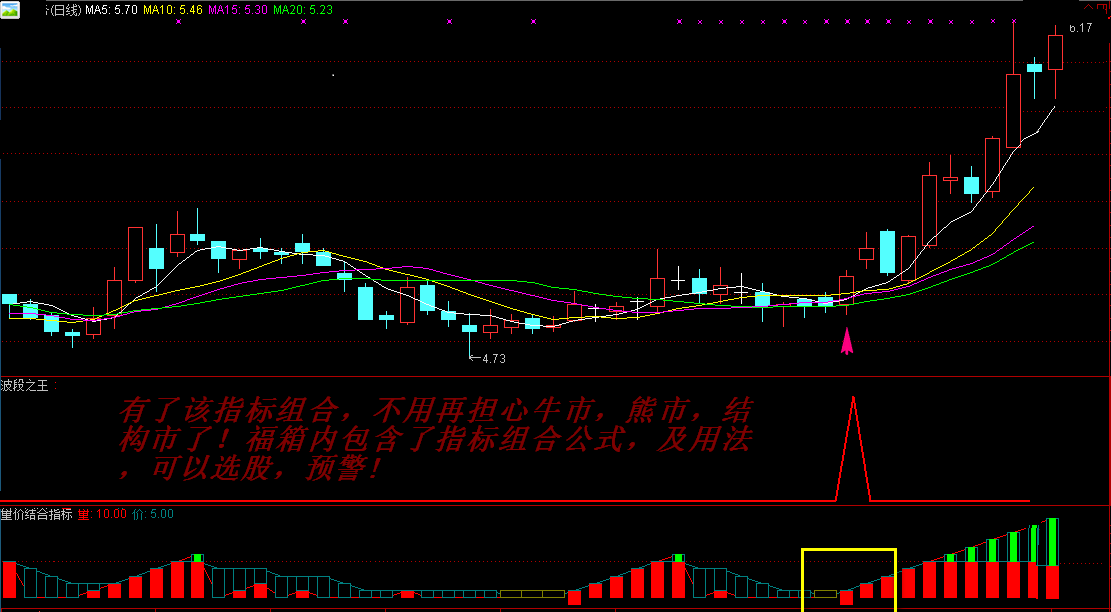Click the last candlestick beside 6.17
The width and height of the screenshot is (1111, 612).
(x=1056, y=53)
